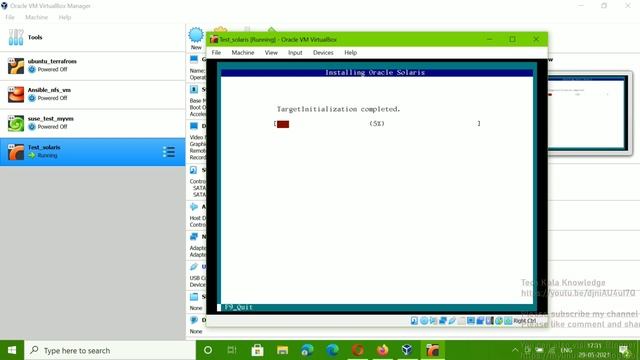Viewport: 640px width, 360px height.
Task: Click the Network section icon in Manager details
Action: coord(194,237)
